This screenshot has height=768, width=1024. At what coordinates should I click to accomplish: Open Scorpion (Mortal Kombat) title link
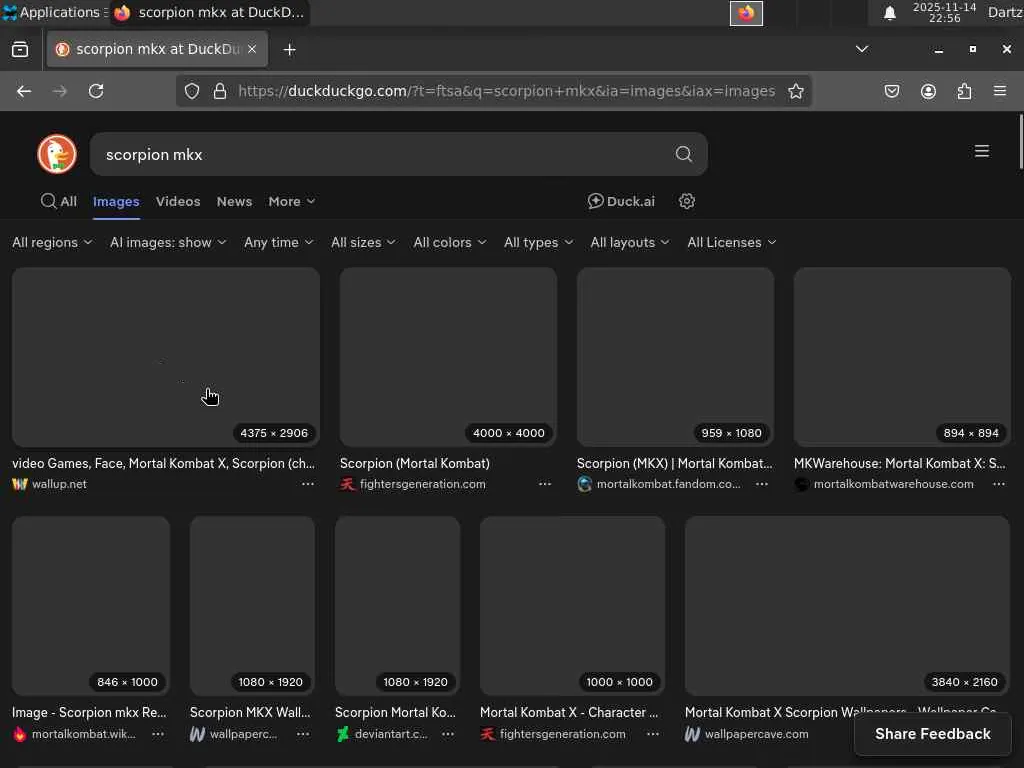coord(415,464)
